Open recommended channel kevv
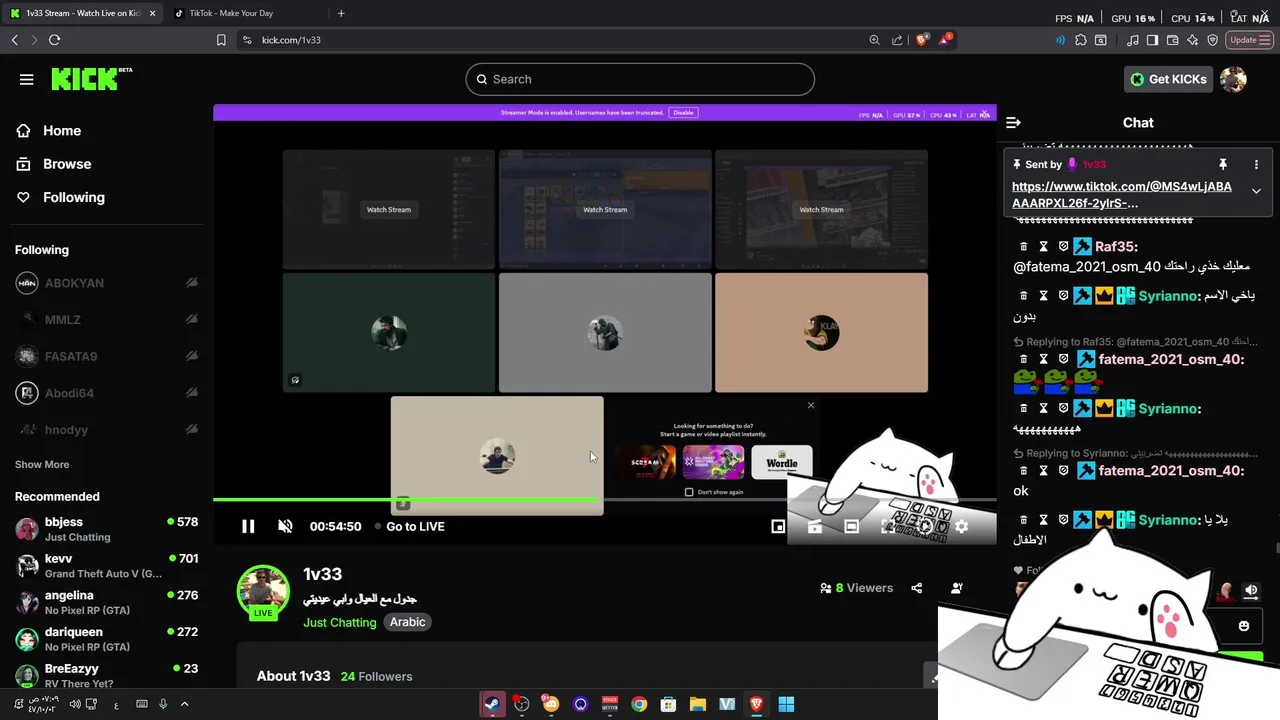This screenshot has width=1280, height=720. pos(106,566)
